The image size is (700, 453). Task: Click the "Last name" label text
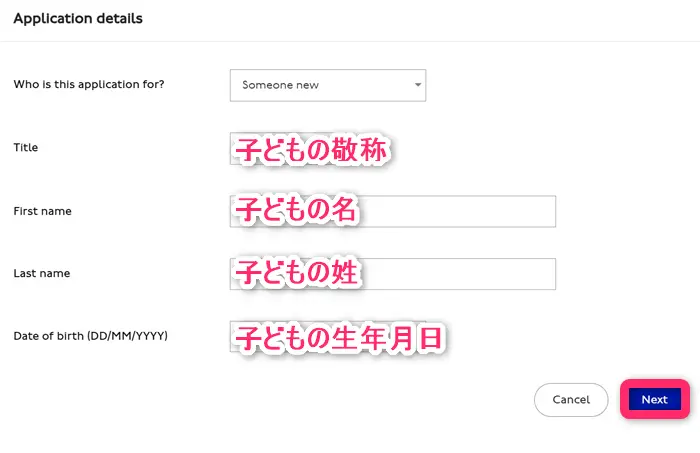pyautogui.click(x=41, y=273)
